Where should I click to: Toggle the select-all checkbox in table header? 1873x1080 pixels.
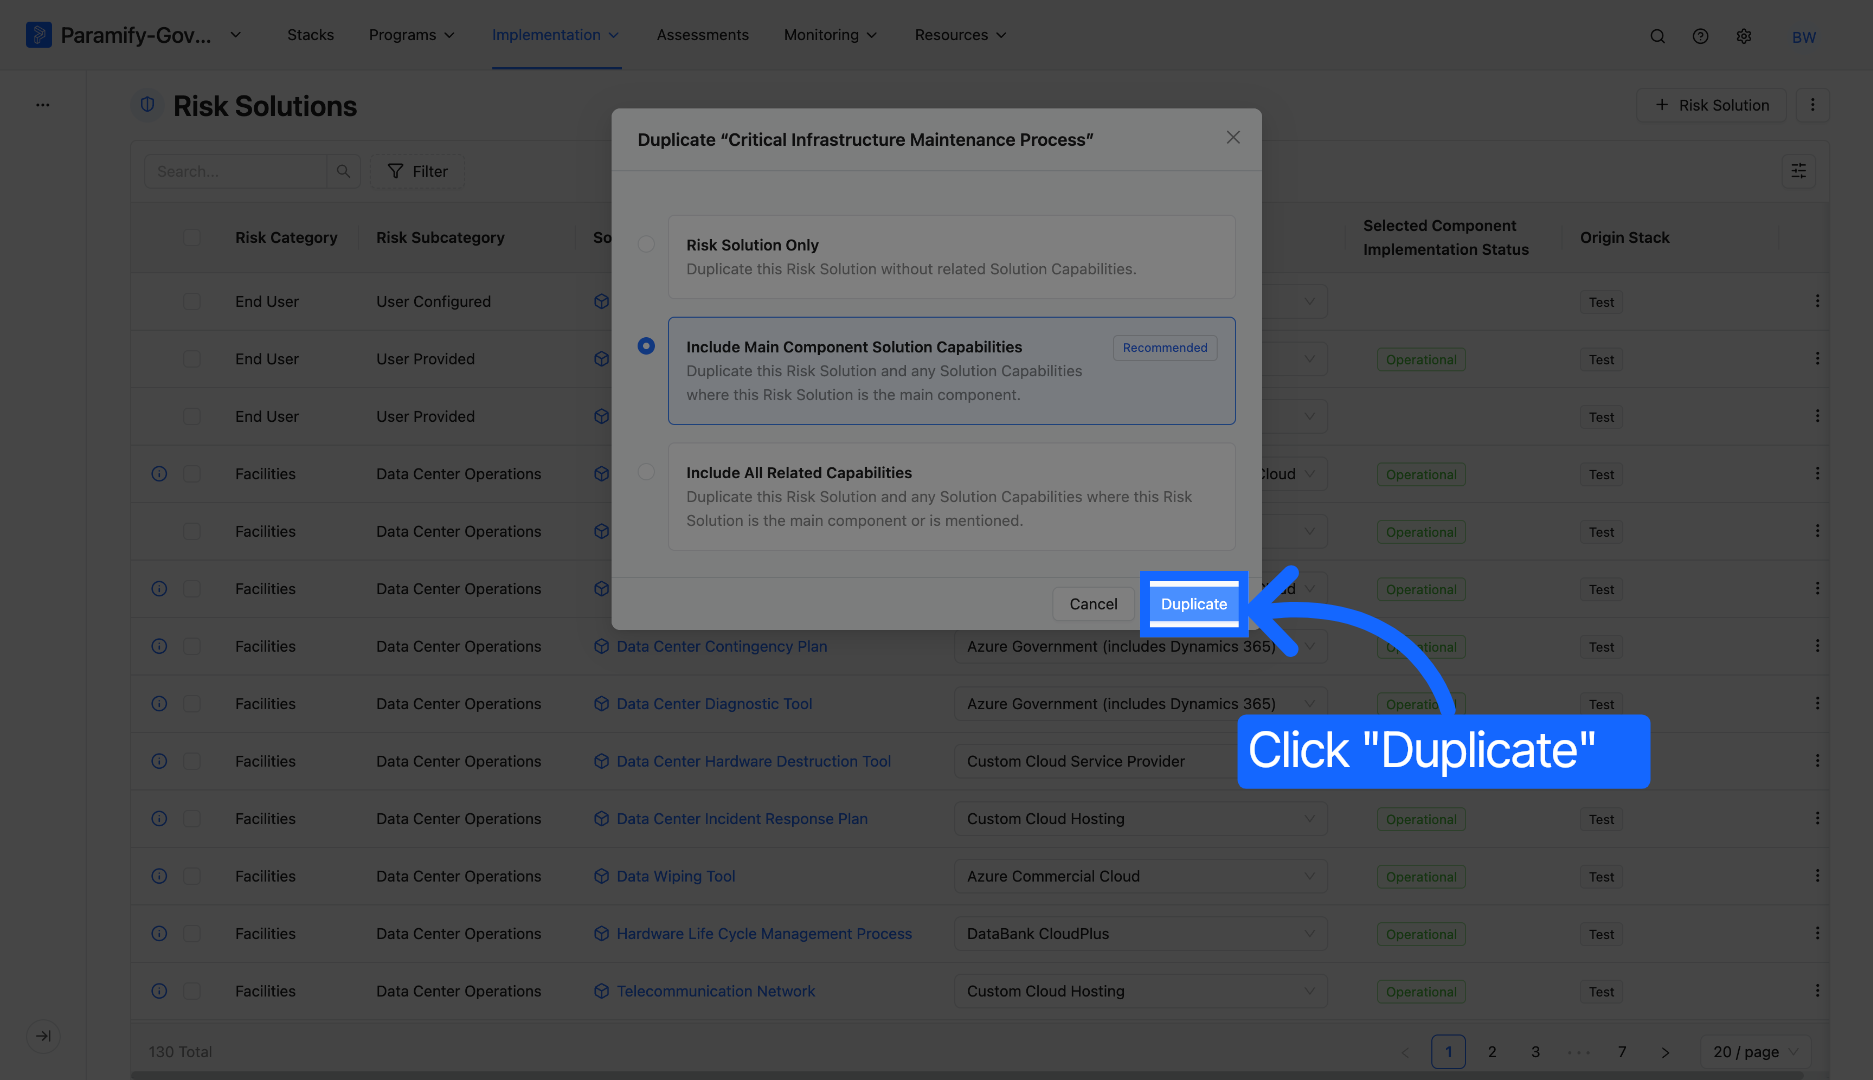tap(191, 238)
